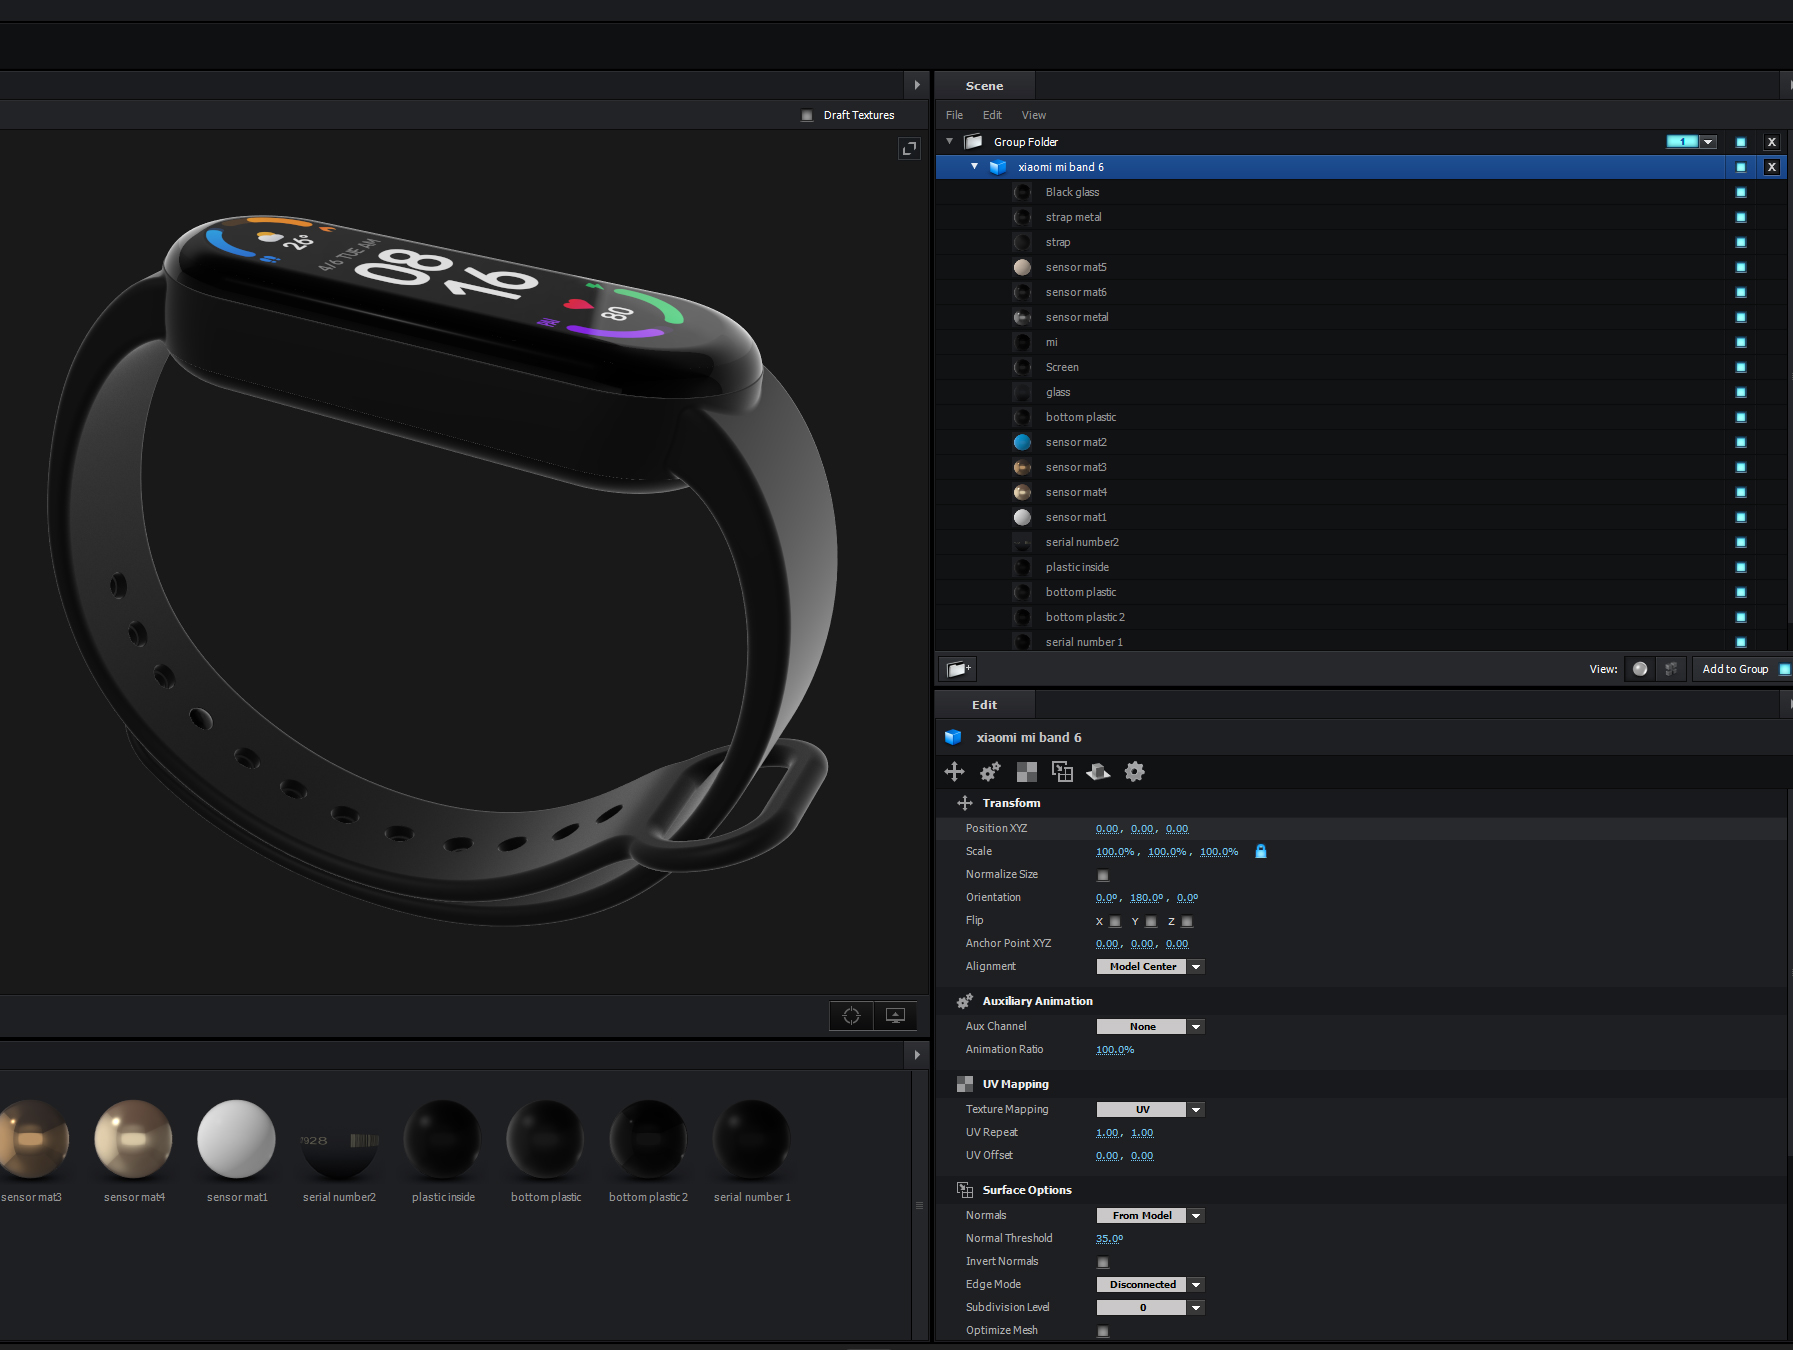Viewport: 1793px width, 1350px height.
Task: Click the icon right of the sphere View icon
Action: click(x=1671, y=669)
